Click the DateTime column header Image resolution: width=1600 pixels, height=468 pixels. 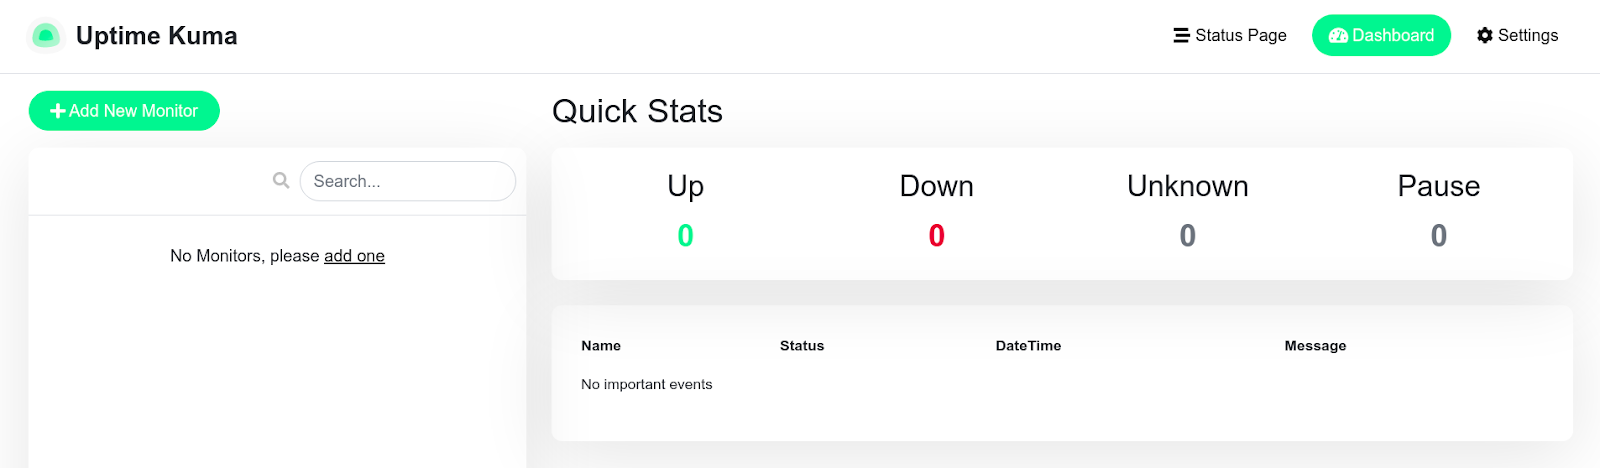tap(1028, 346)
